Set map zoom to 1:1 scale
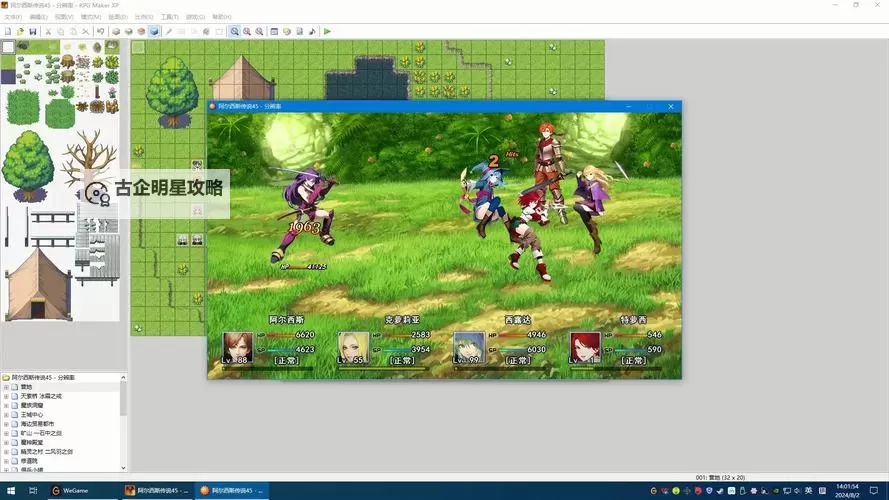Viewport: 889px width, 500px height. 234,32
